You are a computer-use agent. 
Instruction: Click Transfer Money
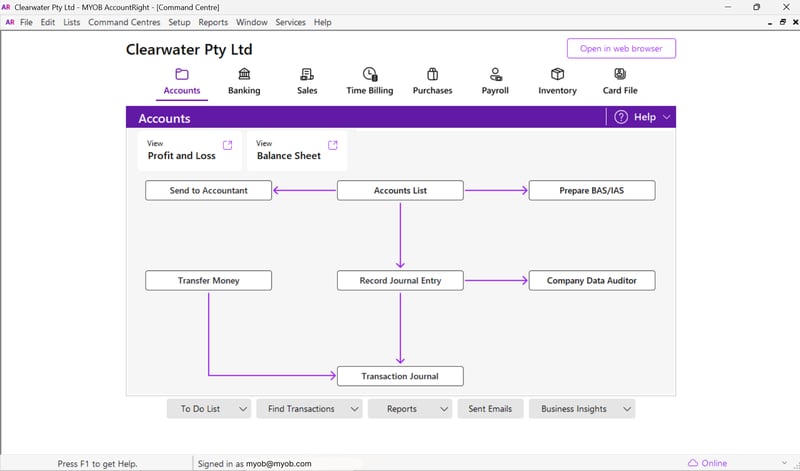(x=208, y=281)
